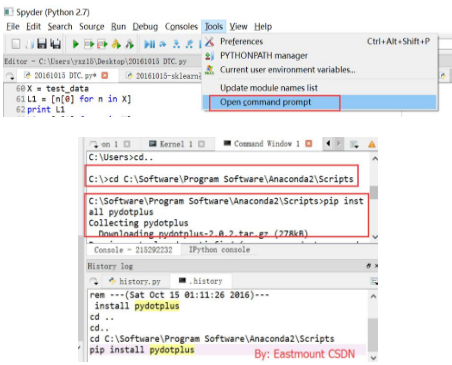Open the Run menu
The height and width of the screenshot is (365, 452).
pyautogui.click(x=118, y=26)
